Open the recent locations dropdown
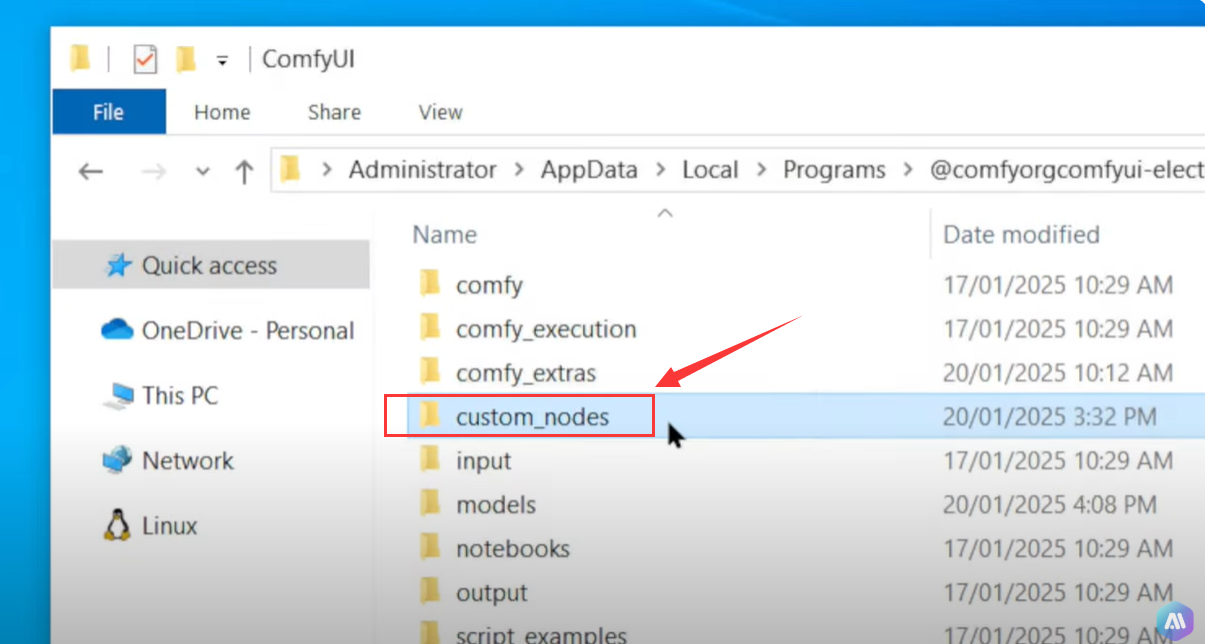 pos(203,172)
